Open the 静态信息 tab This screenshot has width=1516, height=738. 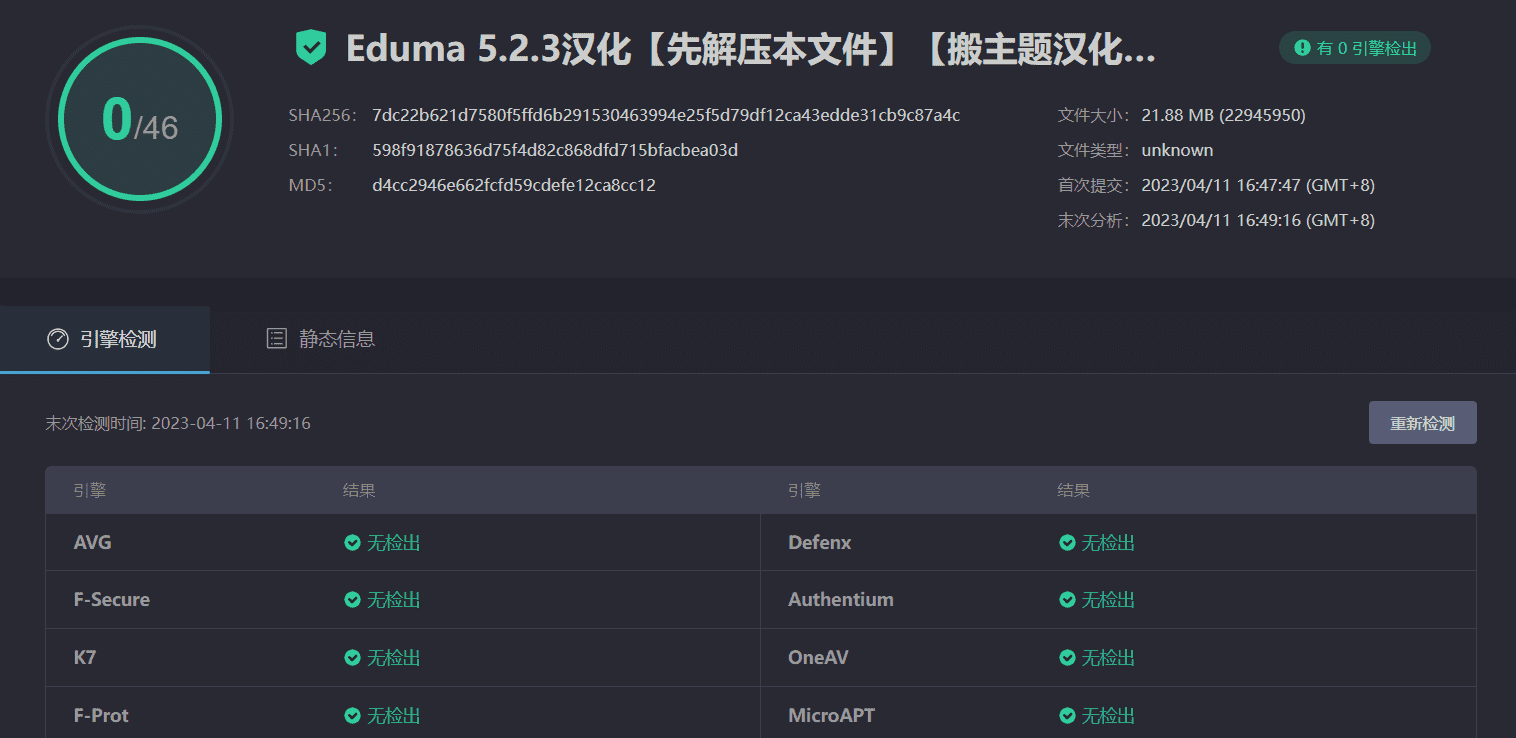click(x=321, y=339)
